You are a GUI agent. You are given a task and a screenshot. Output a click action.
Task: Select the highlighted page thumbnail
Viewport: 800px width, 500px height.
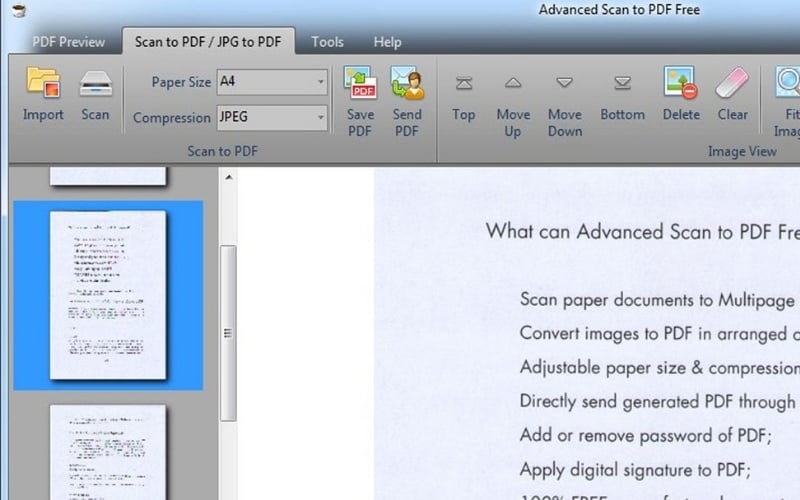[x=108, y=295]
